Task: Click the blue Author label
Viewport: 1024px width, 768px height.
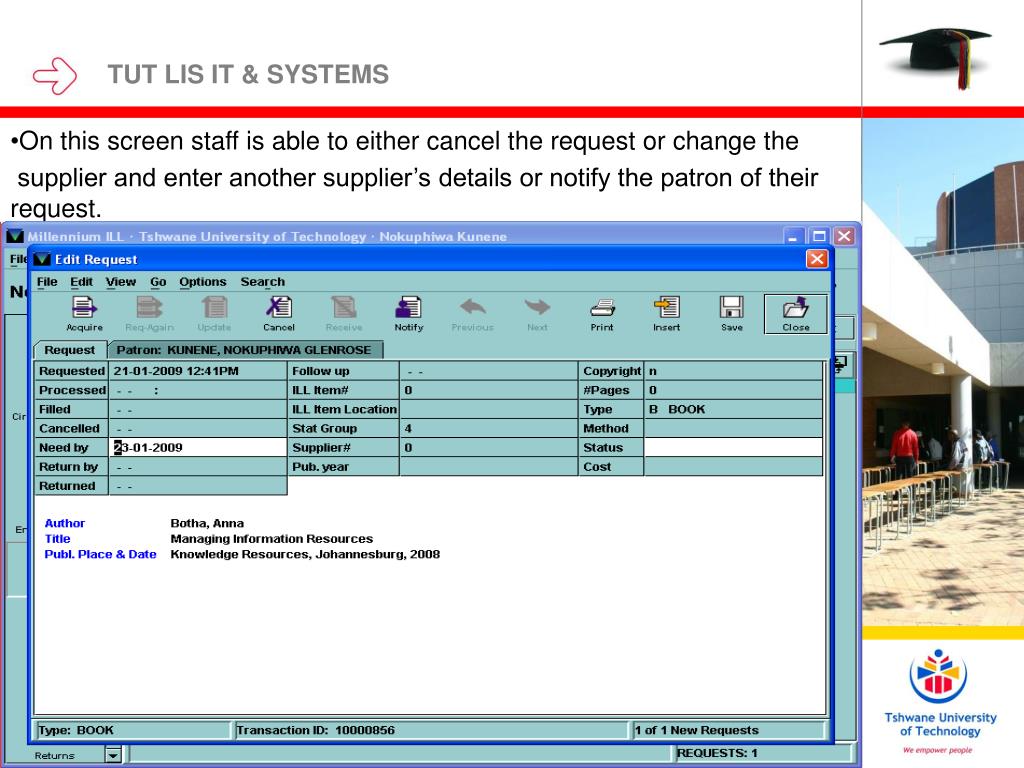Action: tap(65, 523)
